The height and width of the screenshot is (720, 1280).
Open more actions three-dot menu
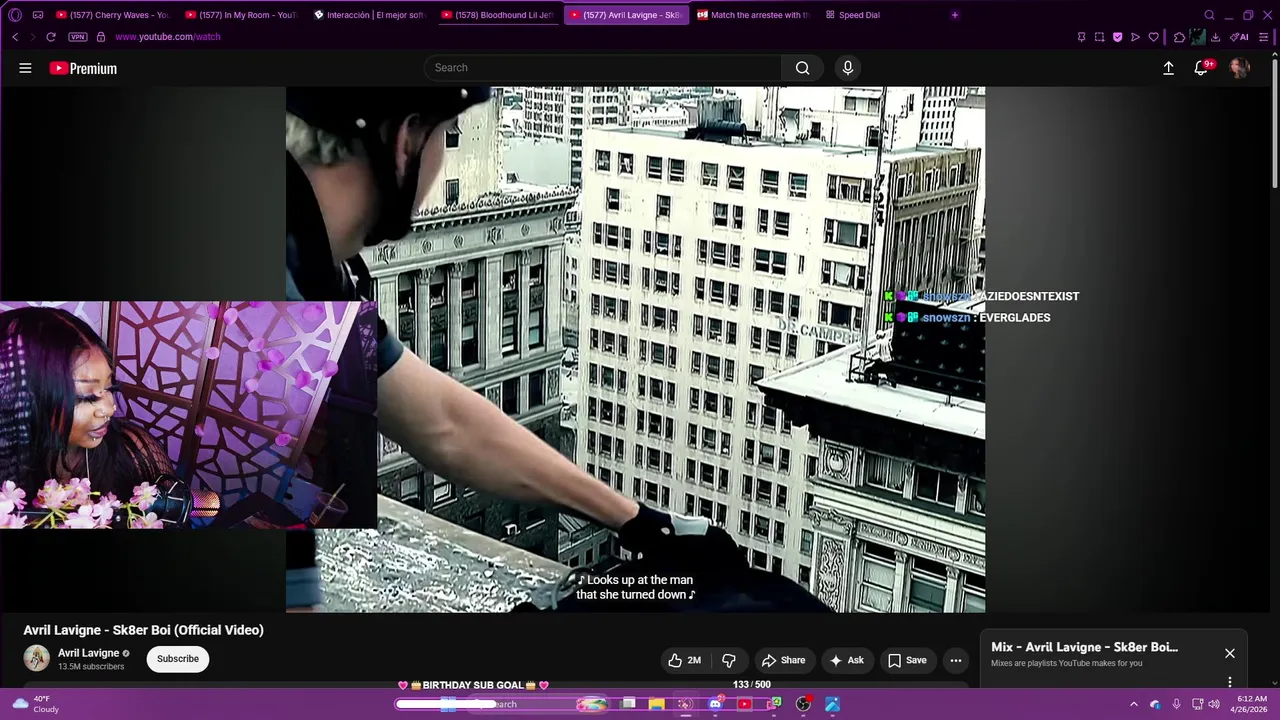(956, 660)
